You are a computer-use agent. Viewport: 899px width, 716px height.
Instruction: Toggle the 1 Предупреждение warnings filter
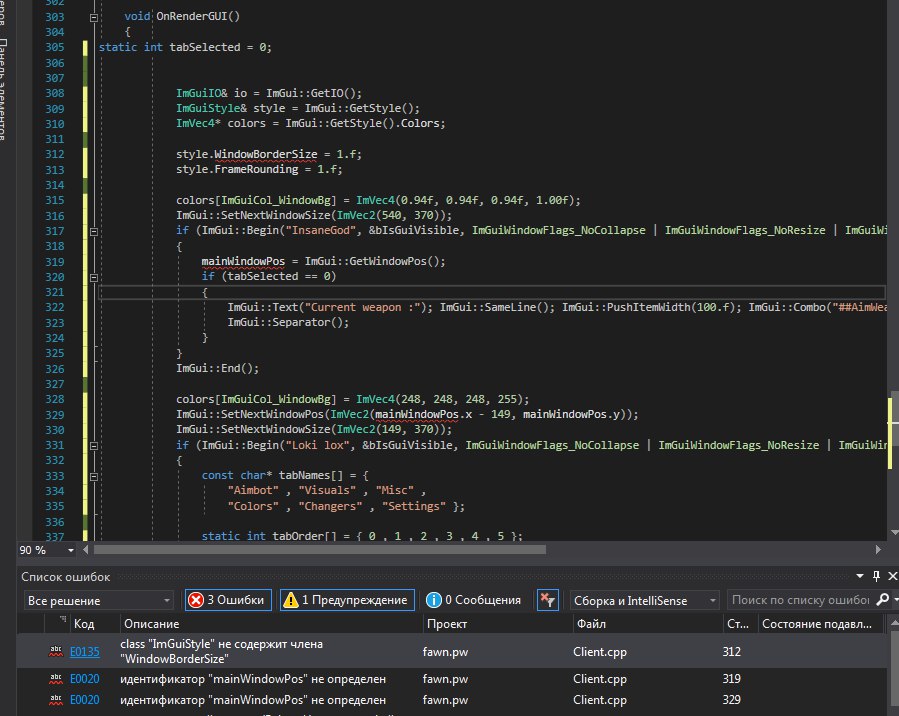346,600
